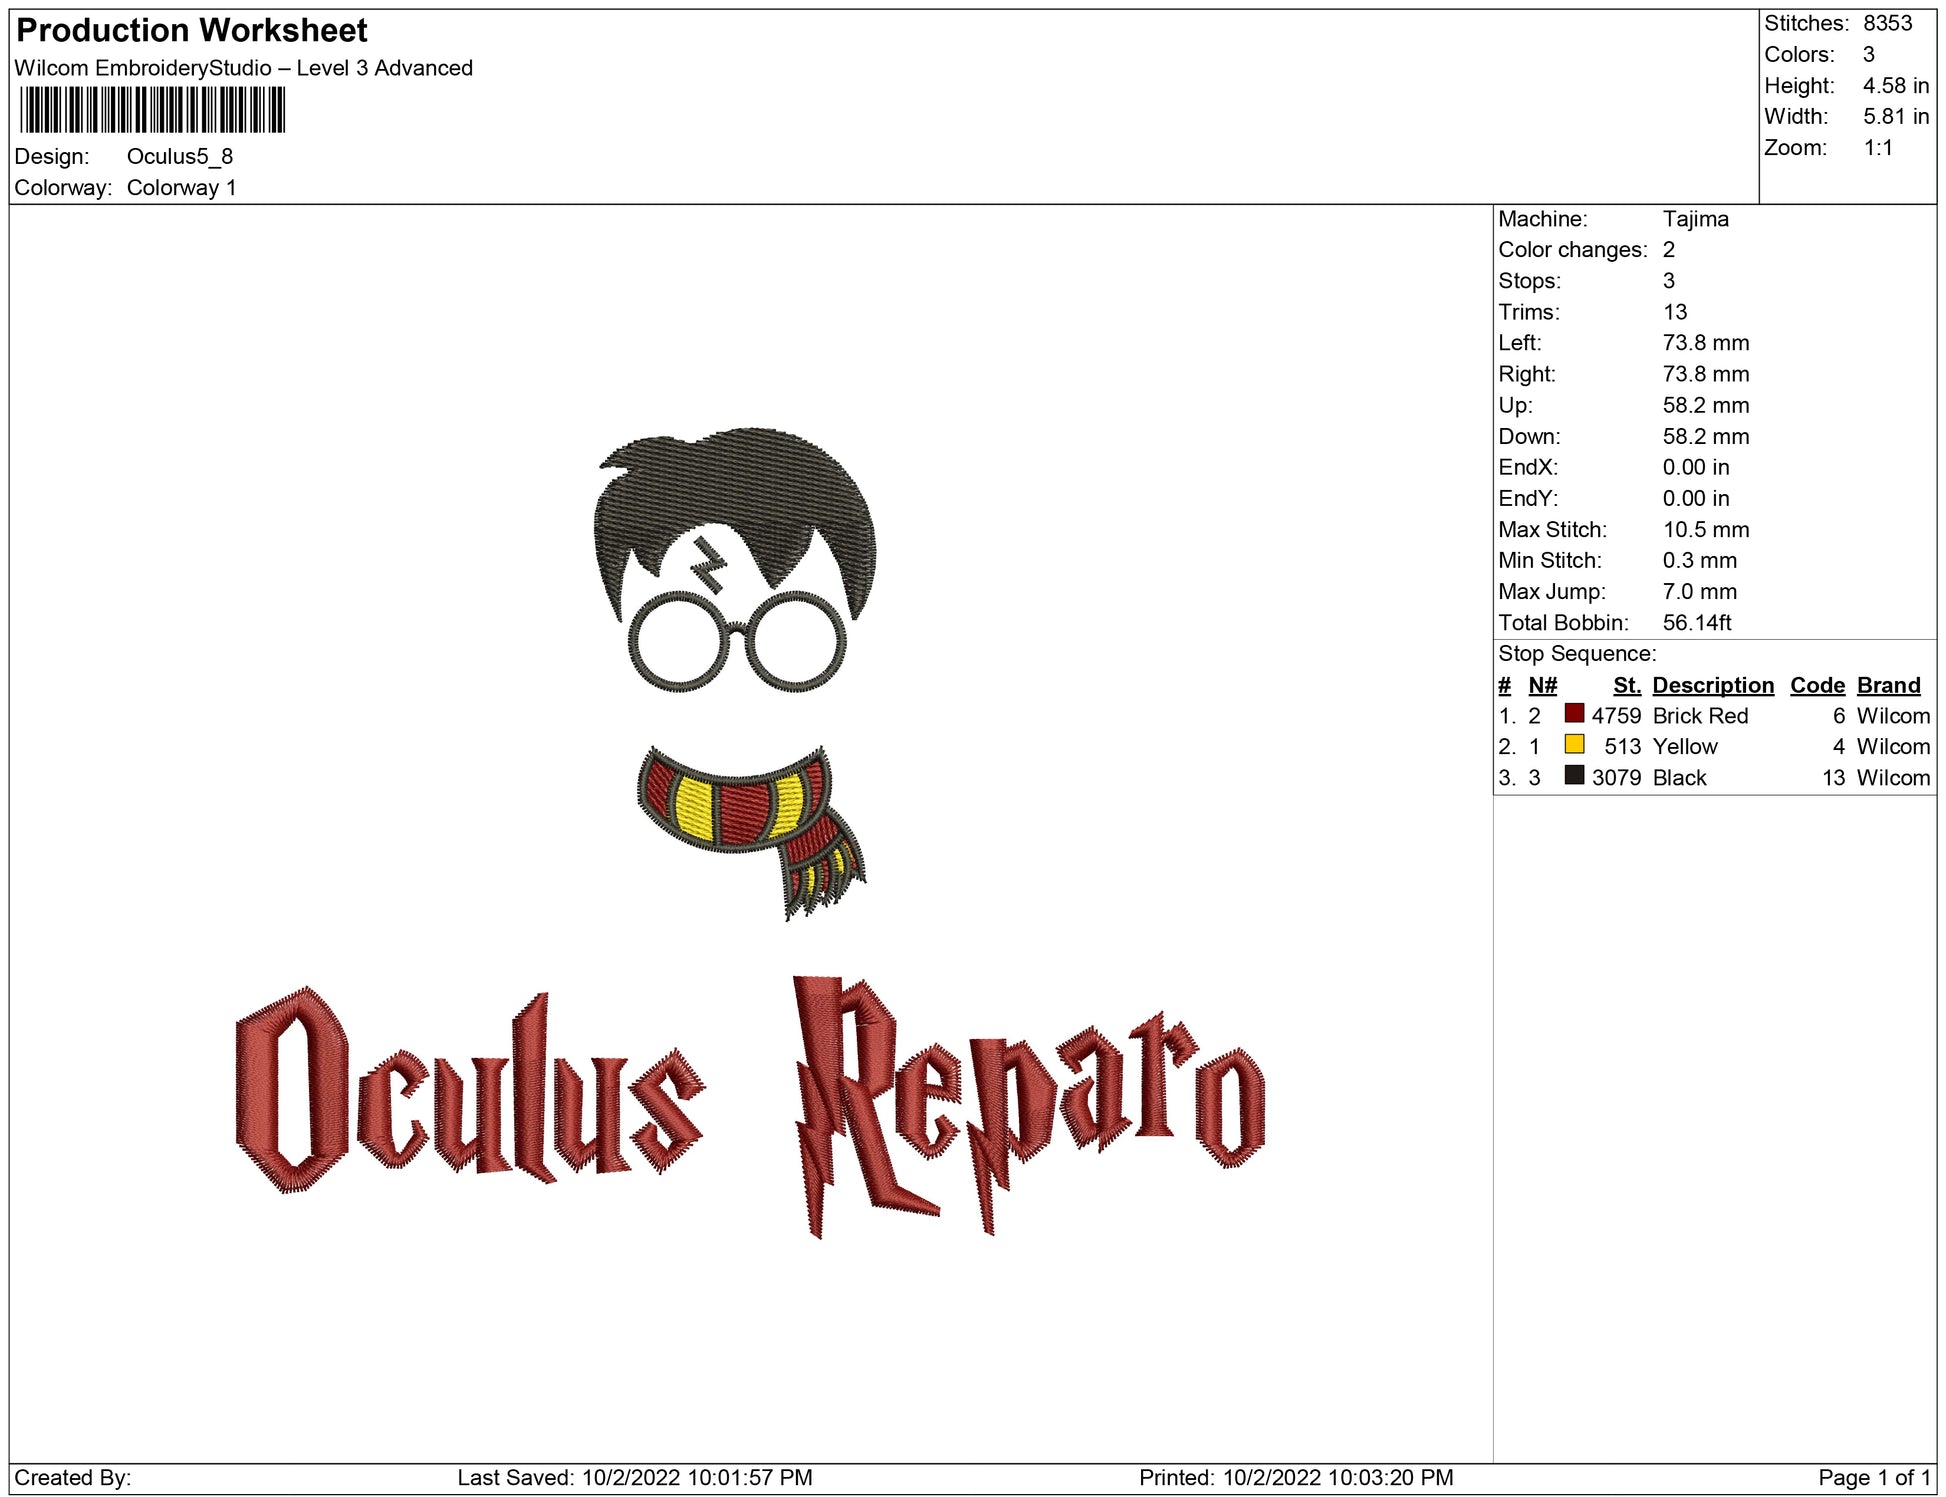
Task: Click the 'St.' column header
Action: 1626,685
